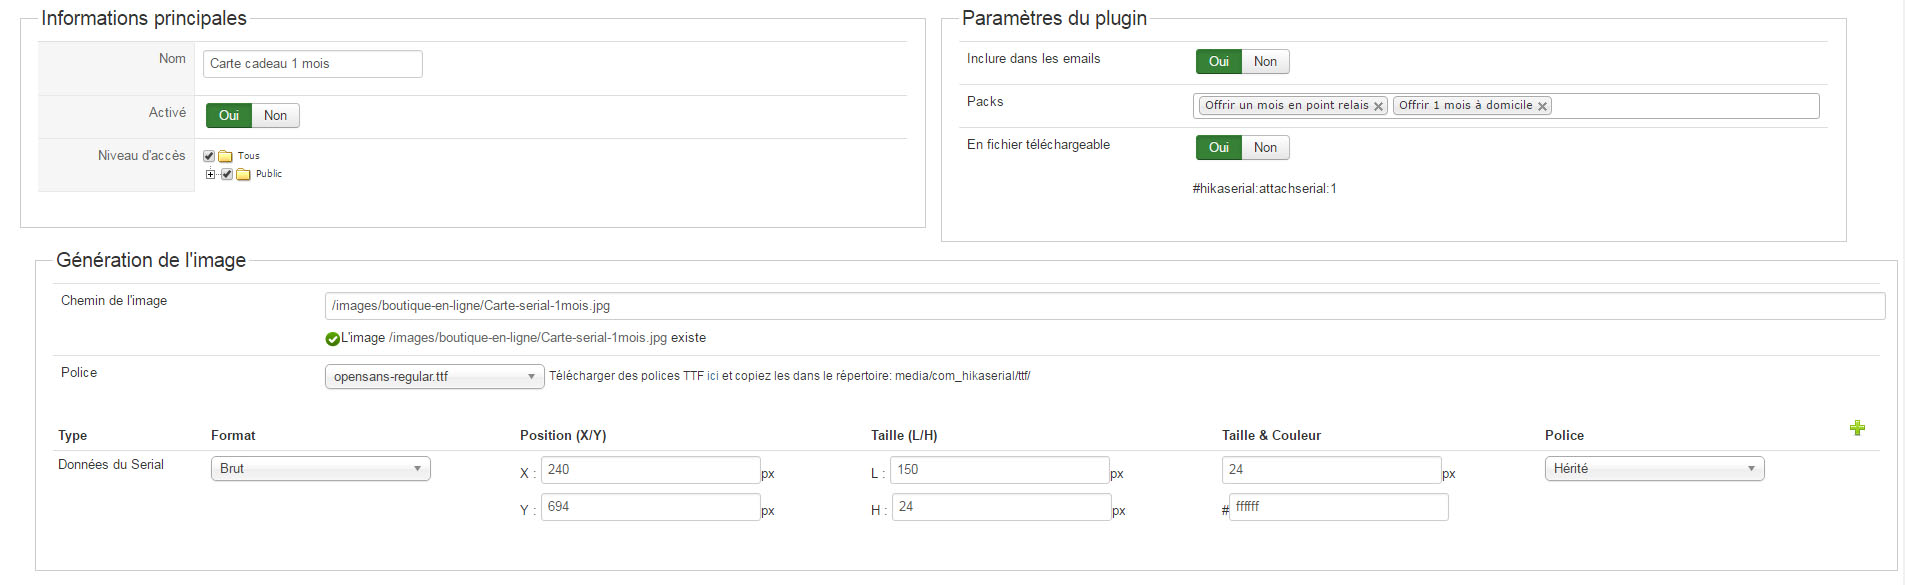This screenshot has height=585, width=1905.
Task: Open the Hérité police dropdown
Action: 1654,469
